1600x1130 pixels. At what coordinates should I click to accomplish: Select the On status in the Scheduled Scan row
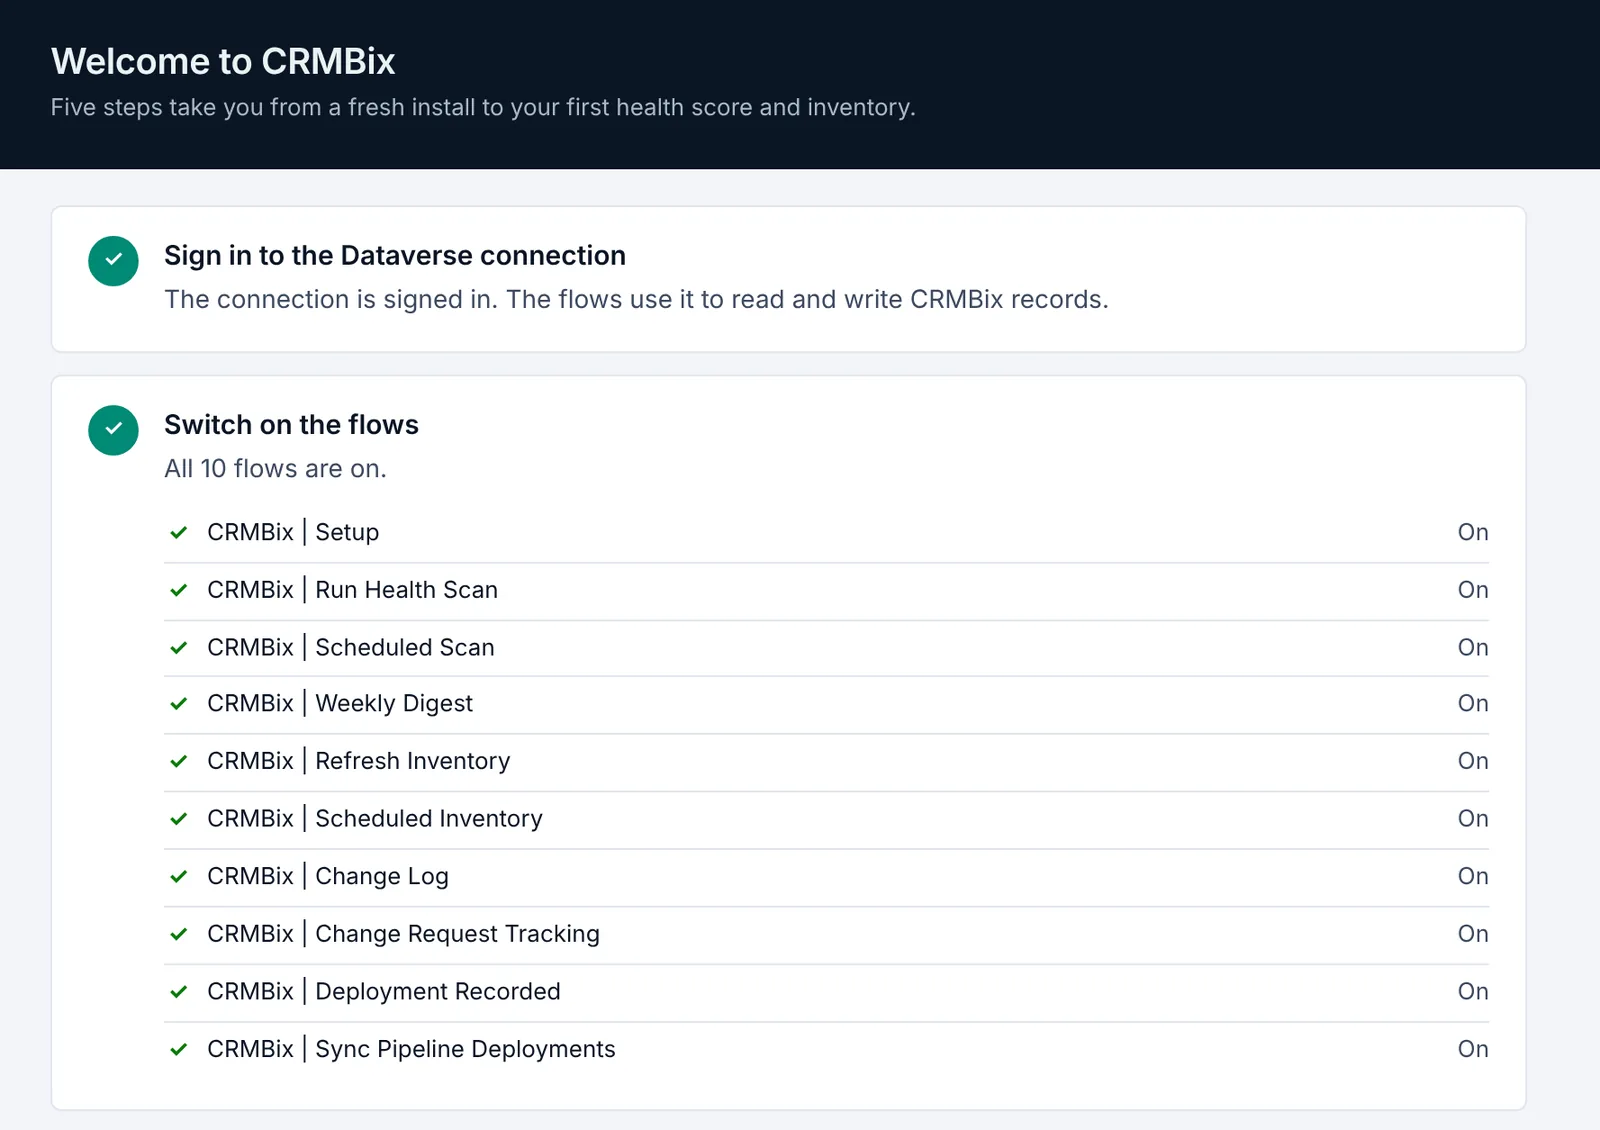1473,648
